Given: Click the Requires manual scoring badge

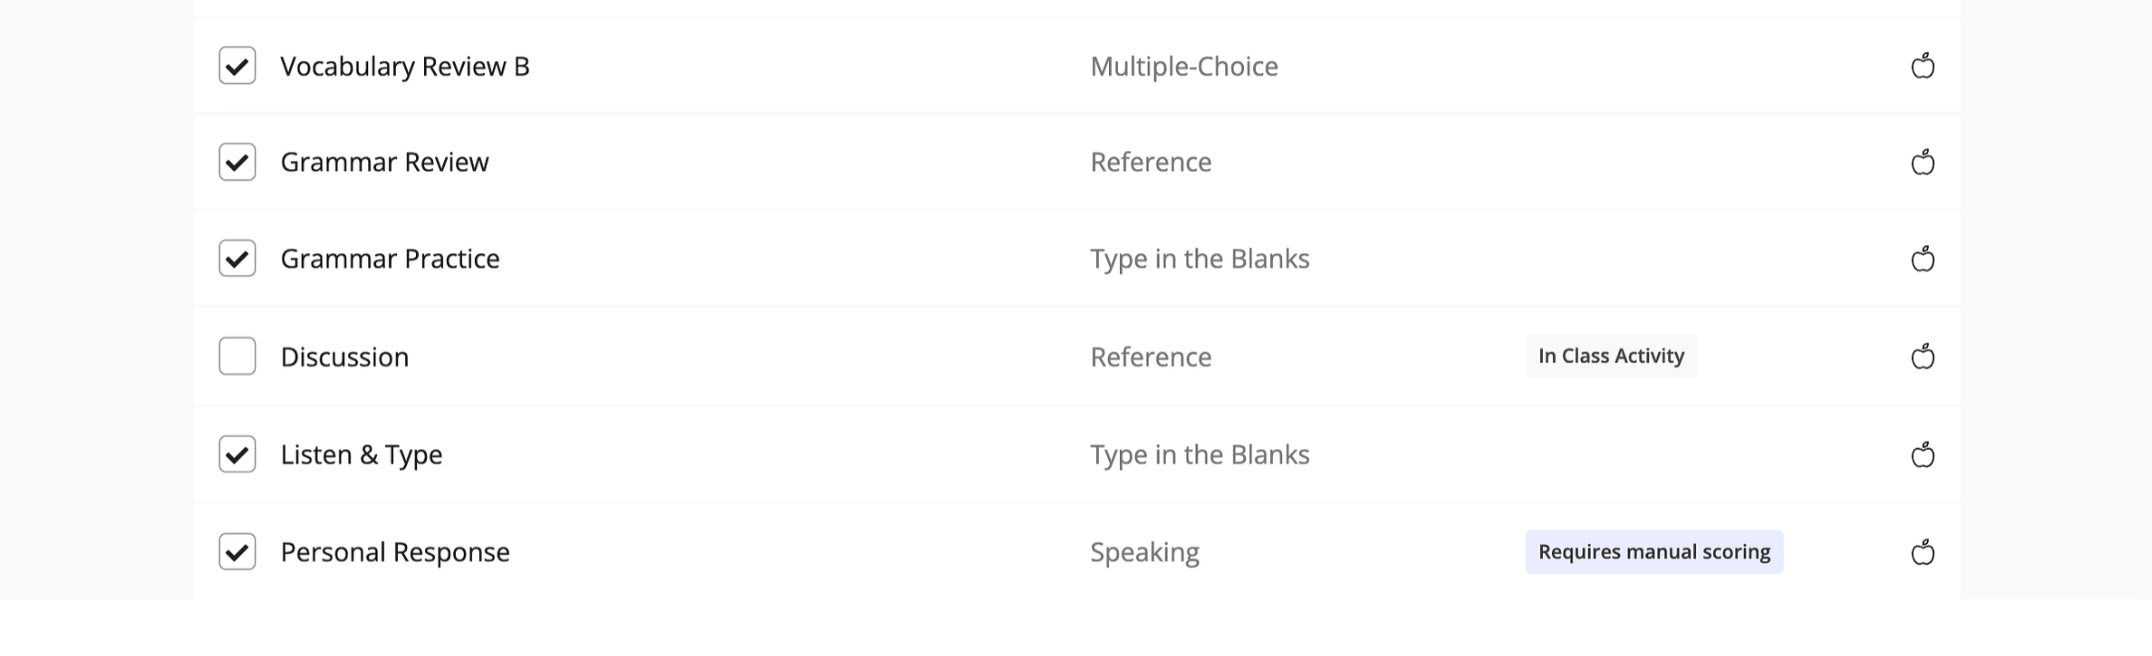Looking at the screenshot, I should pyautogui.click(x=1653, y=552).
